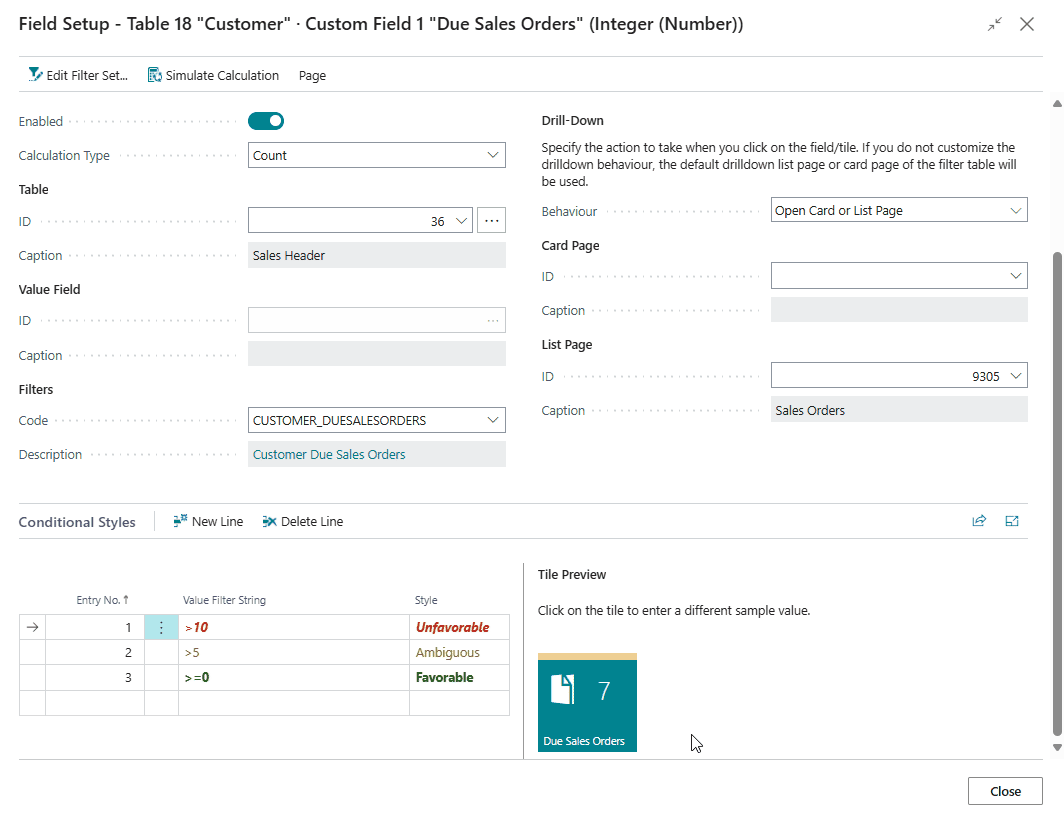
Task: Click the Card Page ID field
Action: coord(890,275)
